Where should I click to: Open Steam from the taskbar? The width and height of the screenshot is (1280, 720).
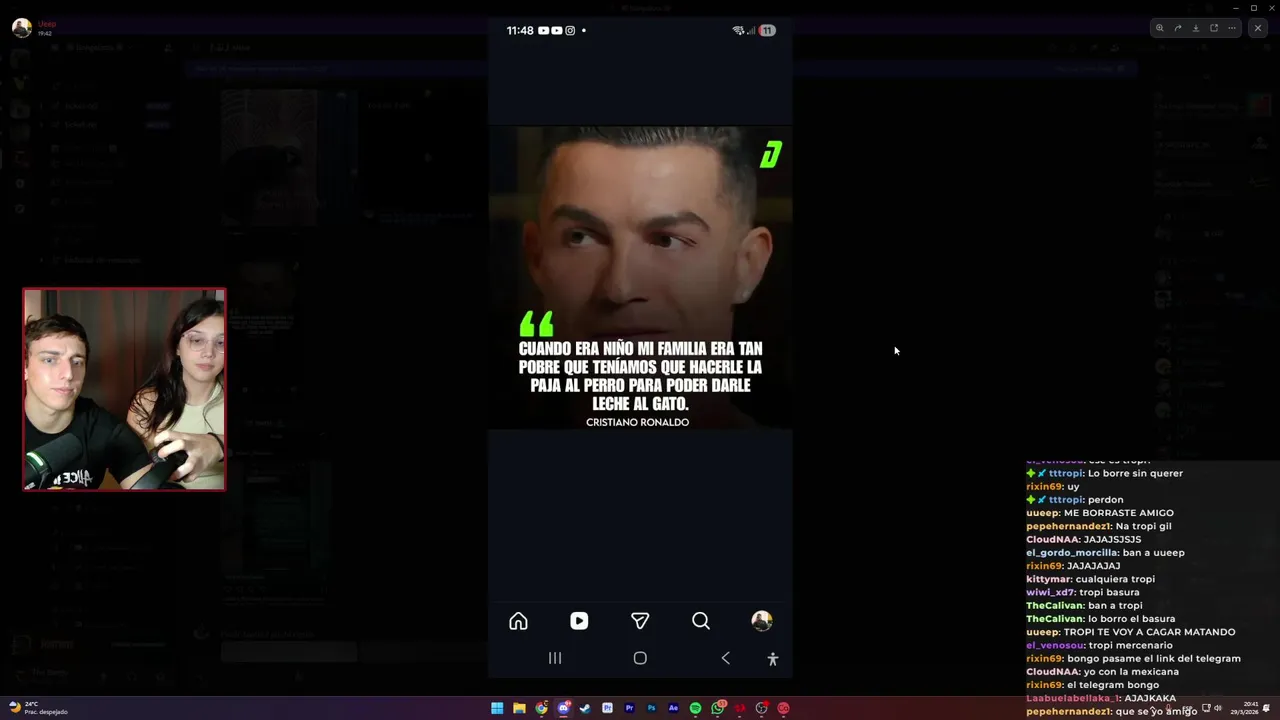point(585,708)
